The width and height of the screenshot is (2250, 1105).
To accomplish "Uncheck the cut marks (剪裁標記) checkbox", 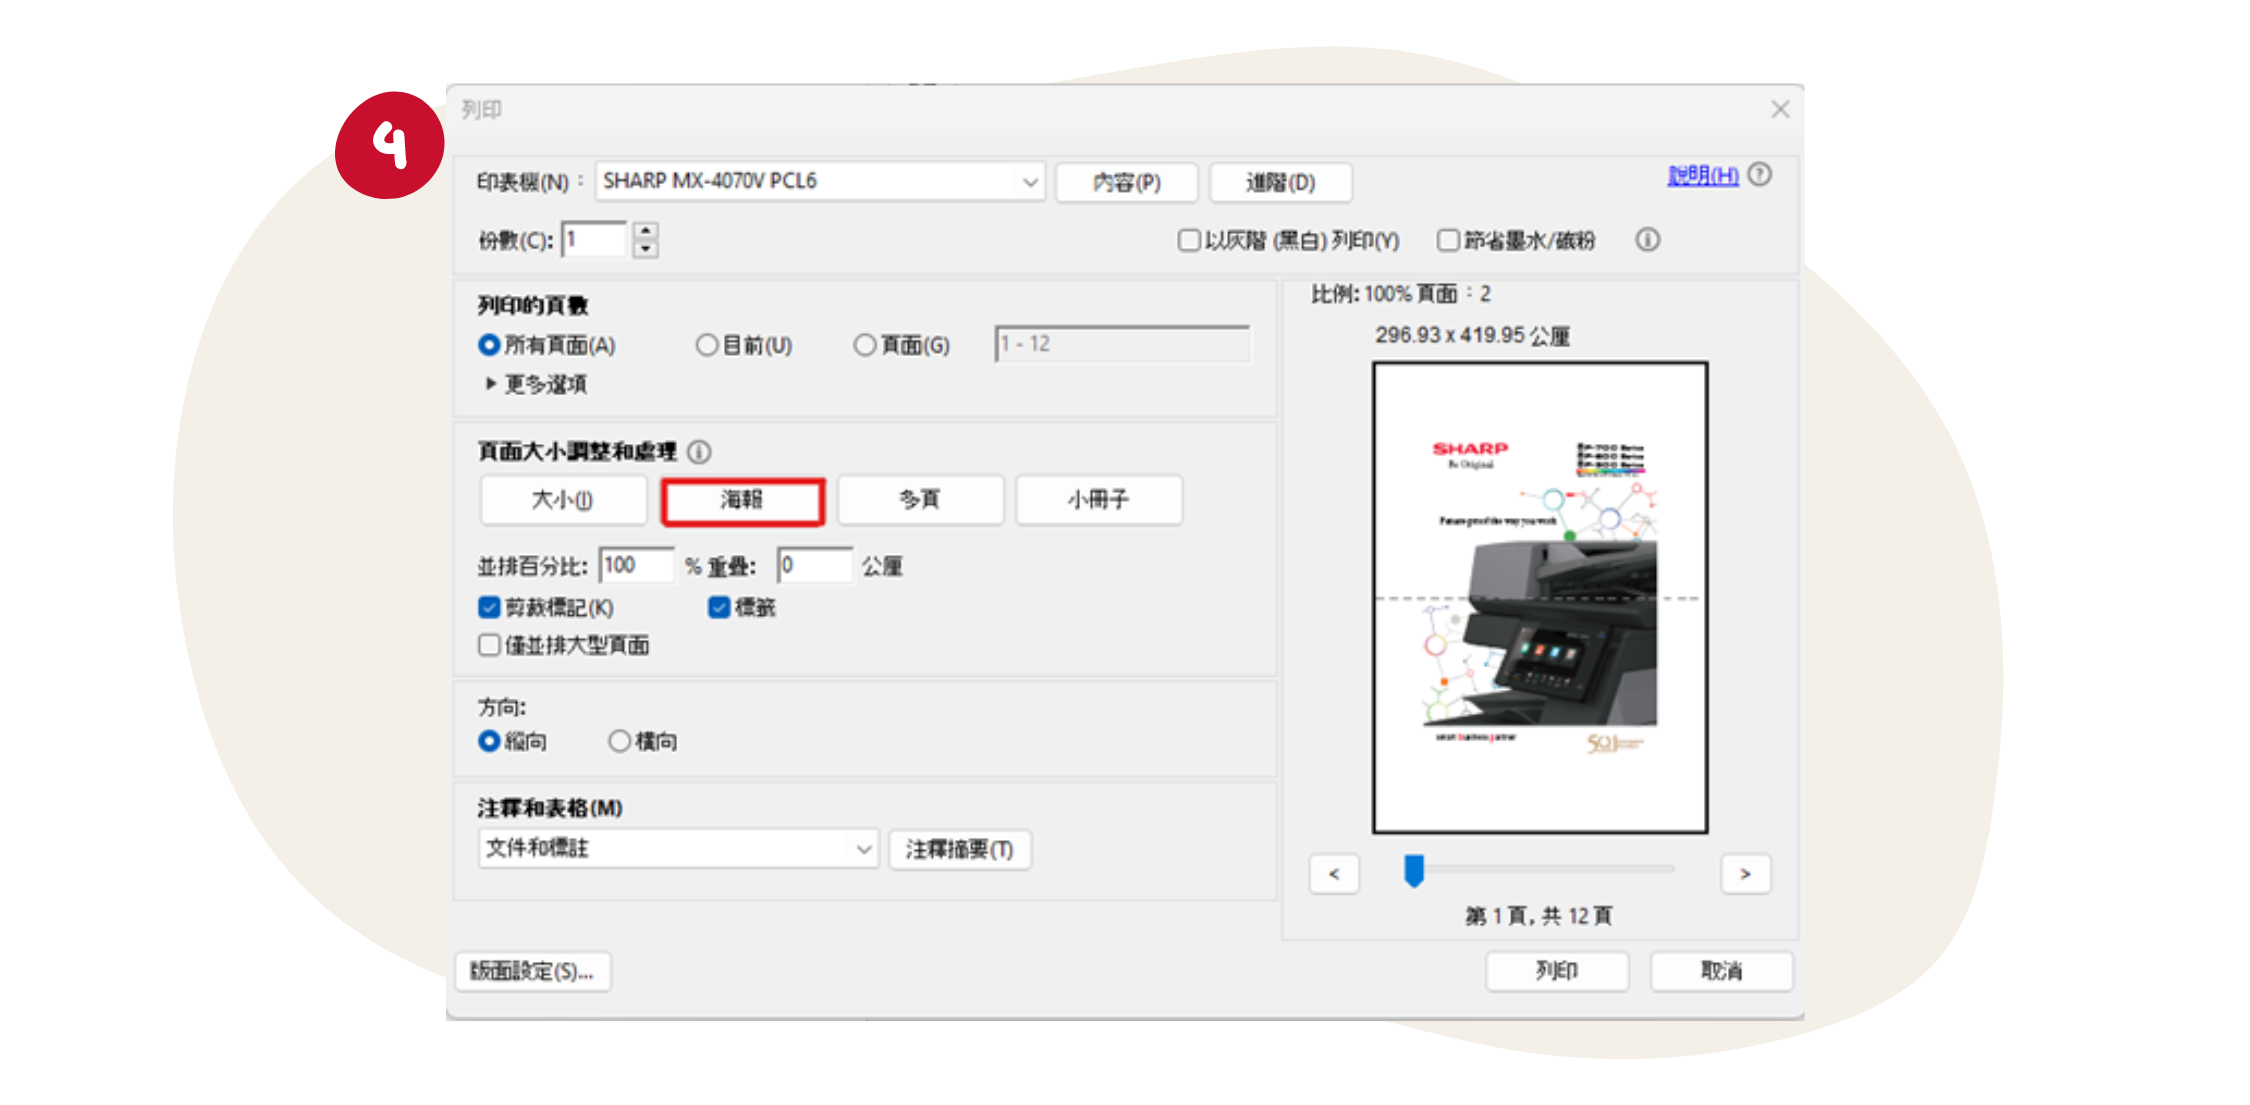I will pyautogui.click(x=489, y=607).
